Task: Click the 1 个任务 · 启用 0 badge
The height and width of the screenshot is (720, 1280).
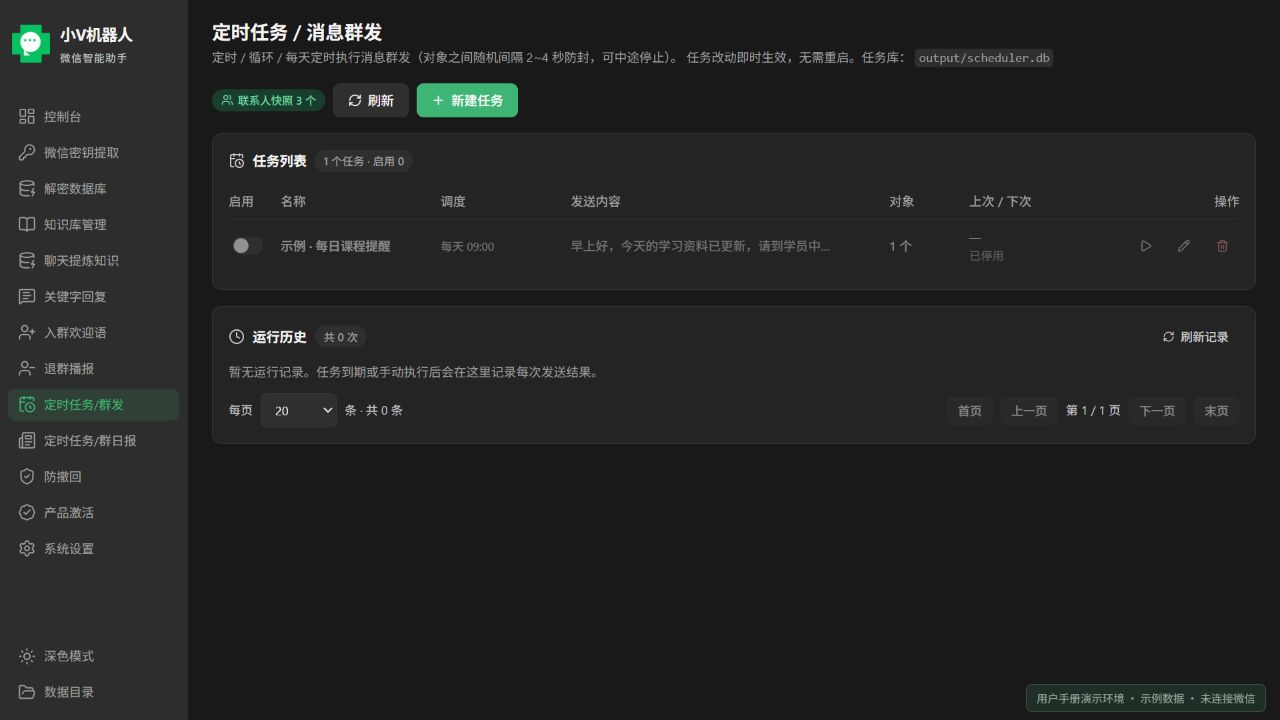Action: [364, 161]
